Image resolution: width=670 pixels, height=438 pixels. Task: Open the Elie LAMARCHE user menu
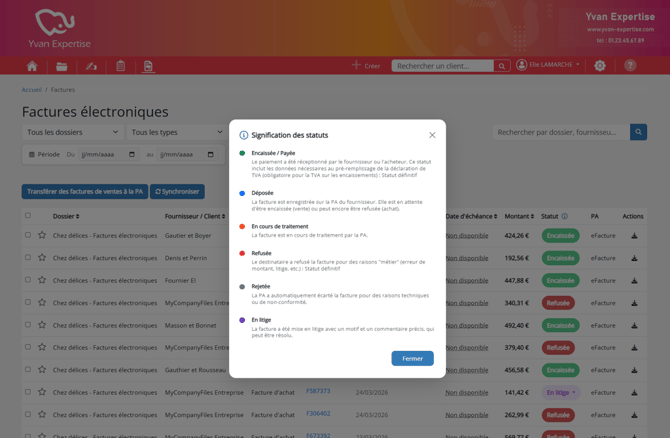[548, 66]
